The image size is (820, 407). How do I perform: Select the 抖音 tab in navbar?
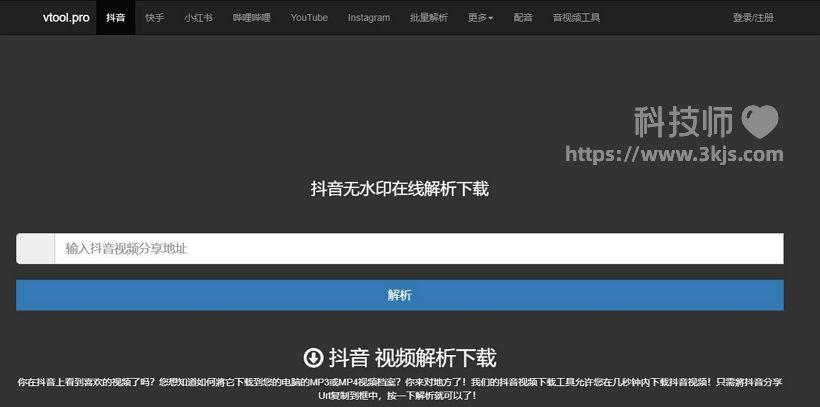[116, 17]
